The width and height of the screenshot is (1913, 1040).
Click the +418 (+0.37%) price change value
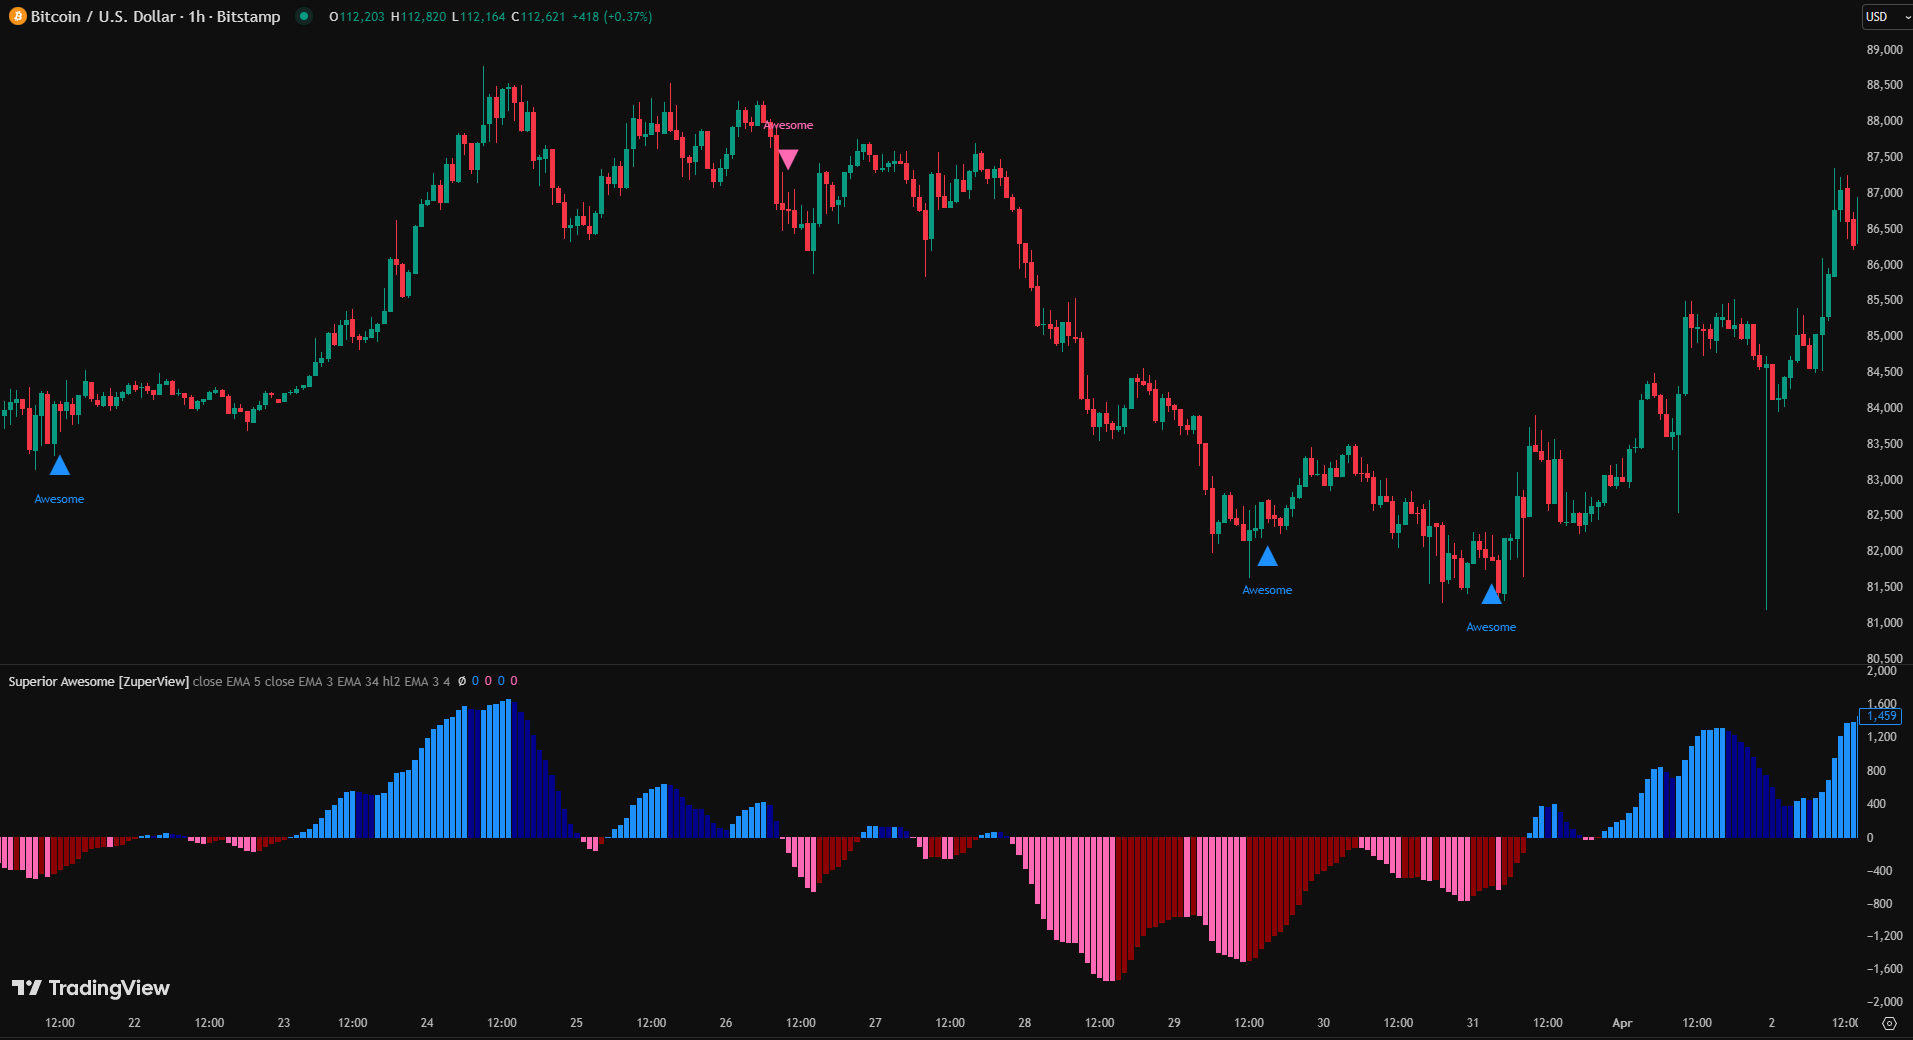click(611, 17)
